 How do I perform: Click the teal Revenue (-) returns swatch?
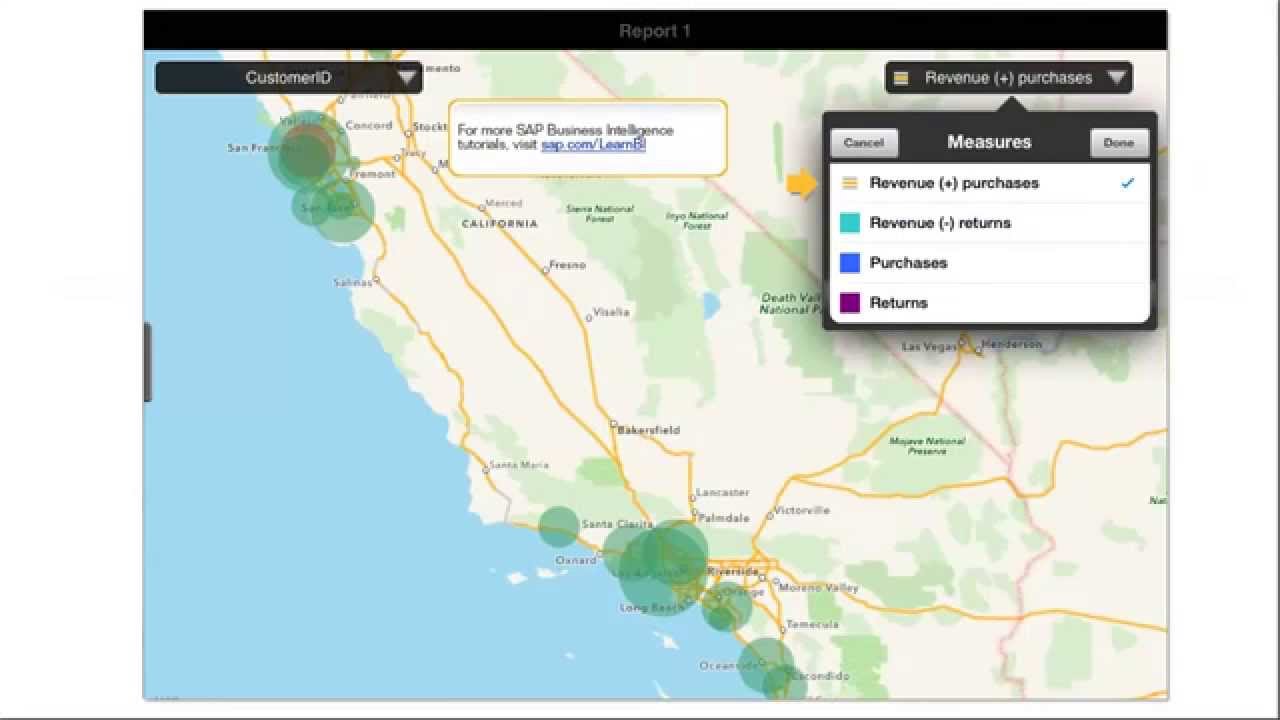pos(850,223)
